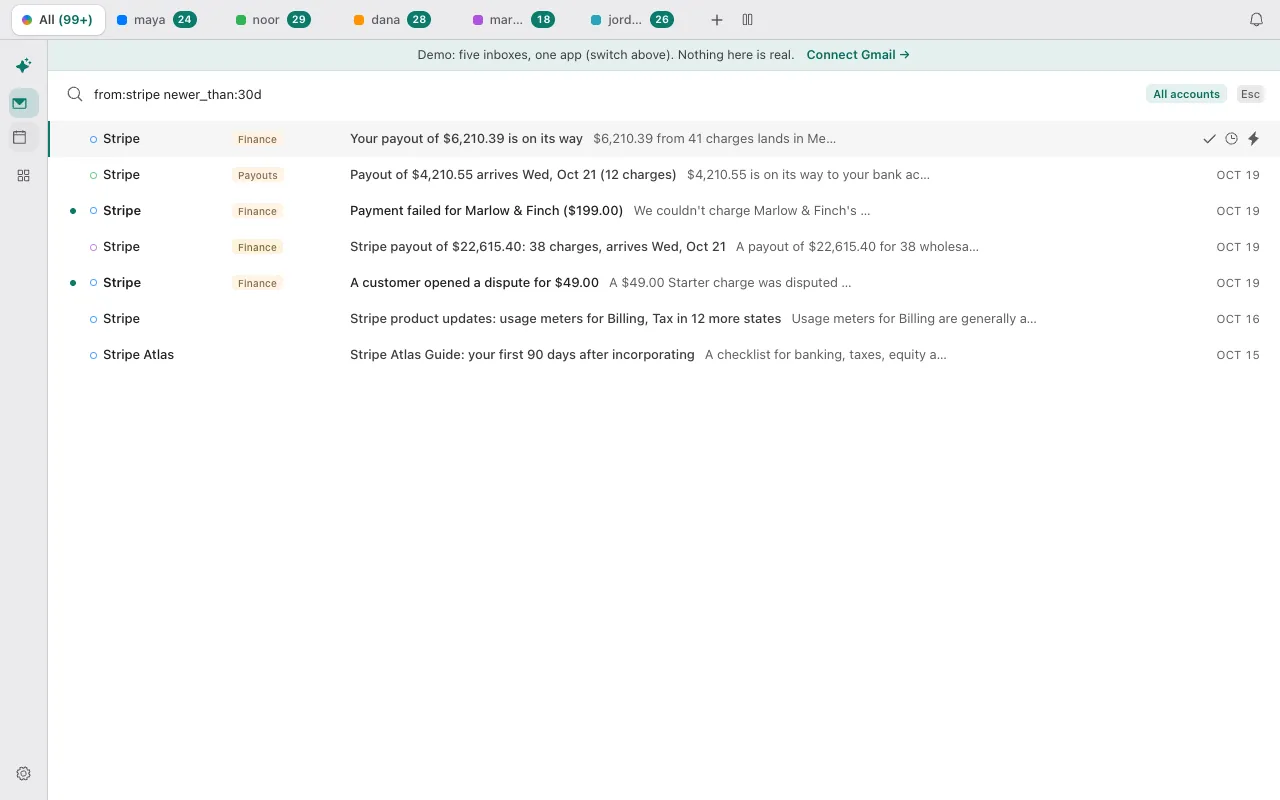Screen dimensions: 1280x800
Task: Open settings with the gear icon
Action: coord(24,773)
